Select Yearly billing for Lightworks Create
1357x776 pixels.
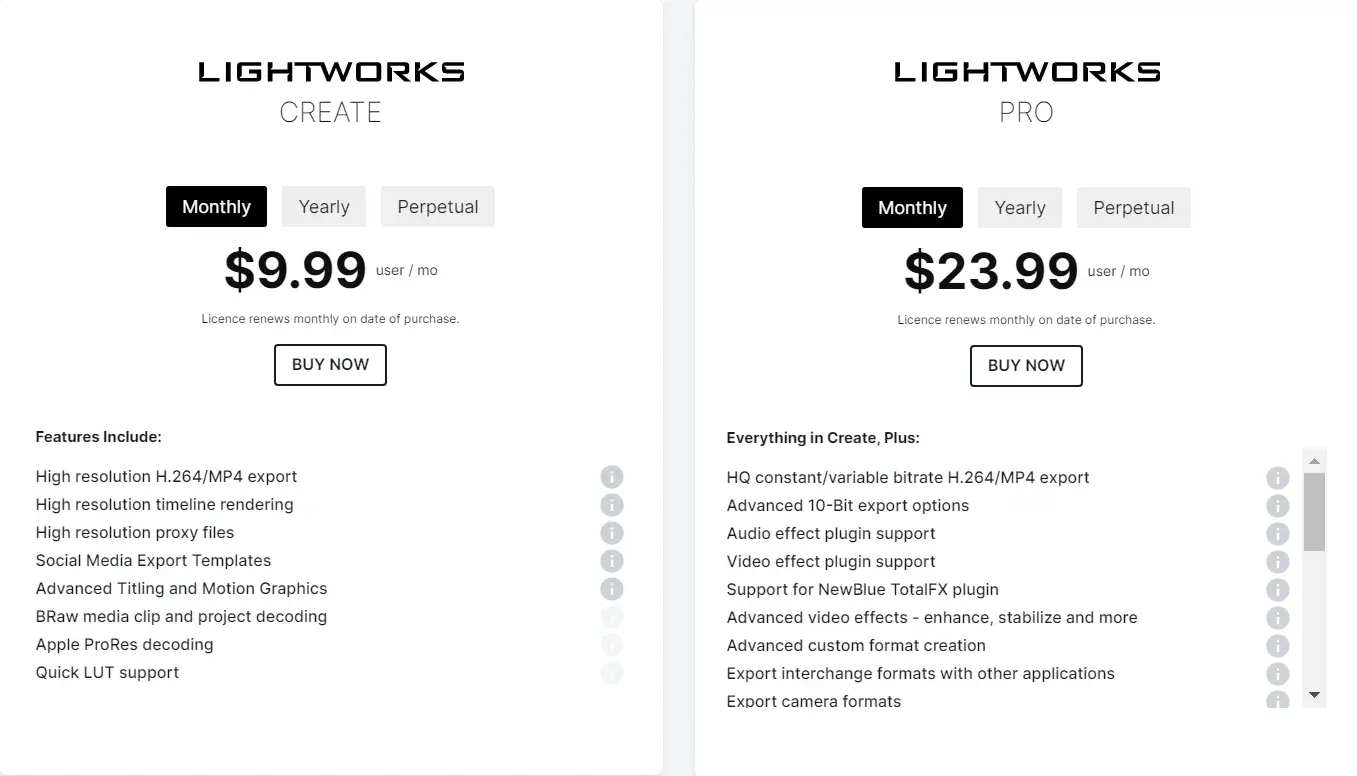[x=324, y=207]
